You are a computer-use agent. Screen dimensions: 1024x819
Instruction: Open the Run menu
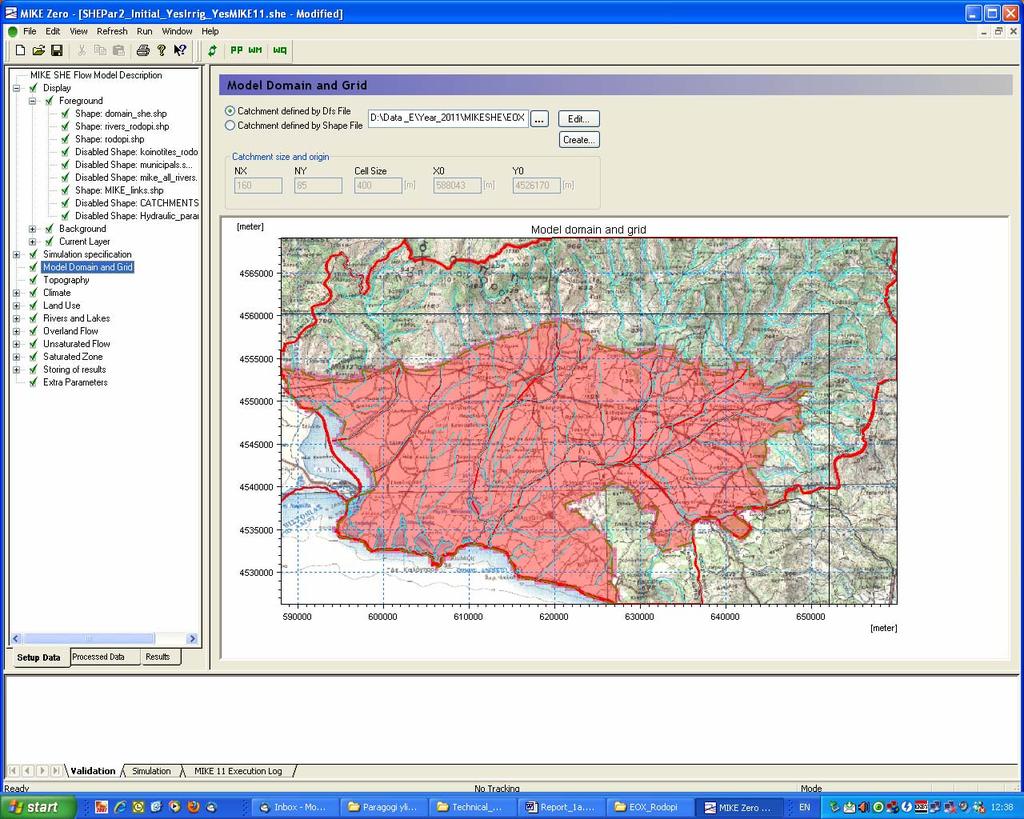[x=144, y=31]
